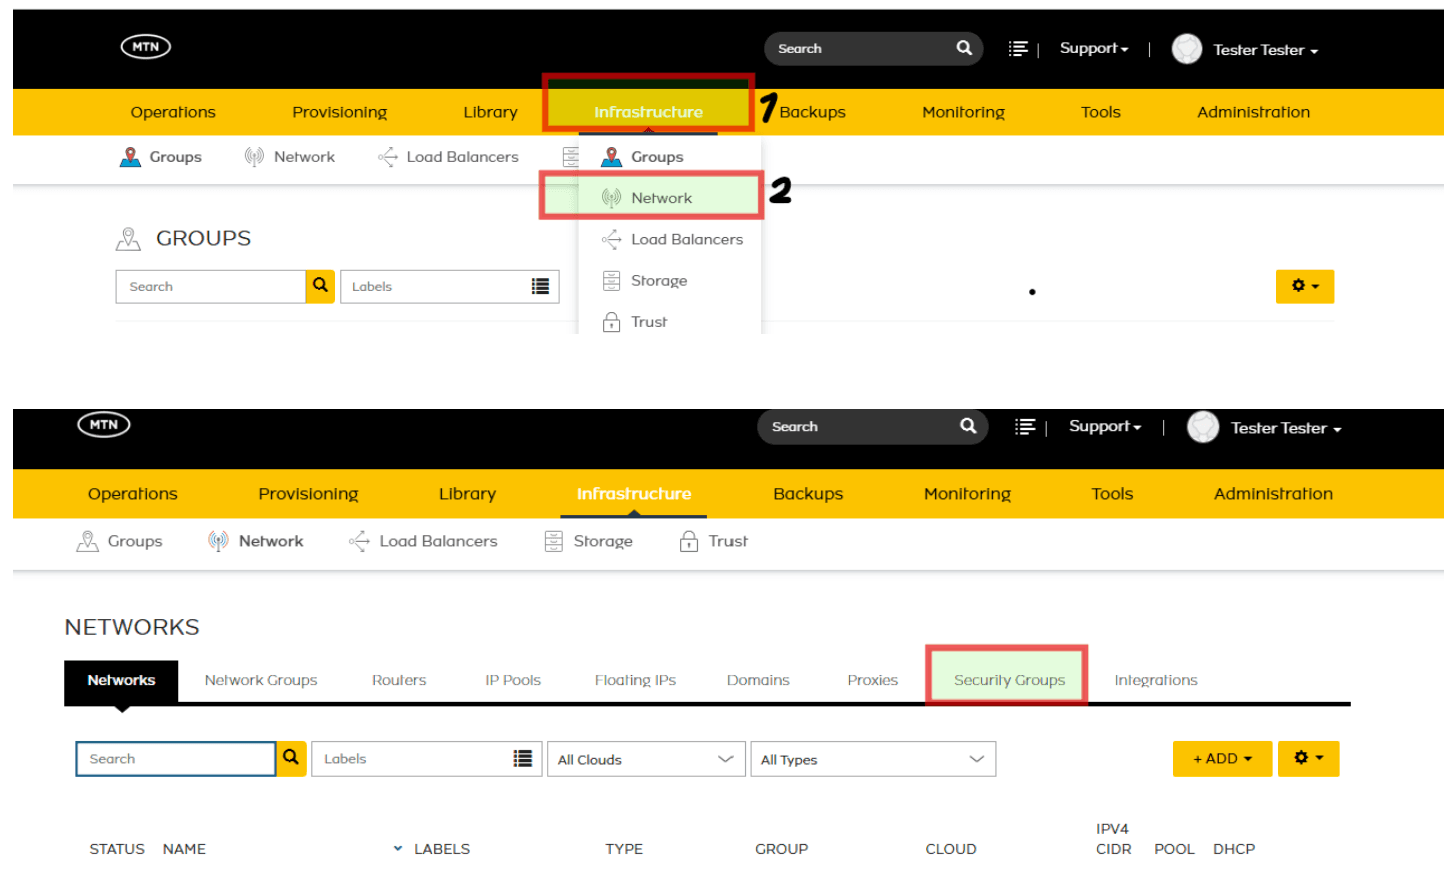The image size is (1452, 875).
Task: Switch to the Network Groups tab
Action: (x=261, y=680)
